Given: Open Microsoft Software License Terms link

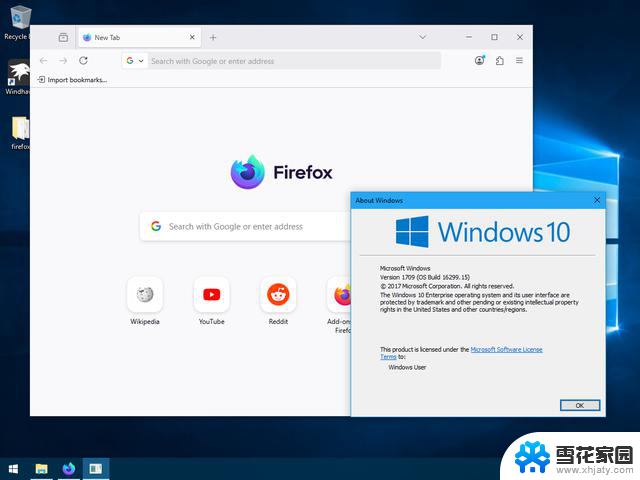Looking at the screenshot, I should 506,349.
